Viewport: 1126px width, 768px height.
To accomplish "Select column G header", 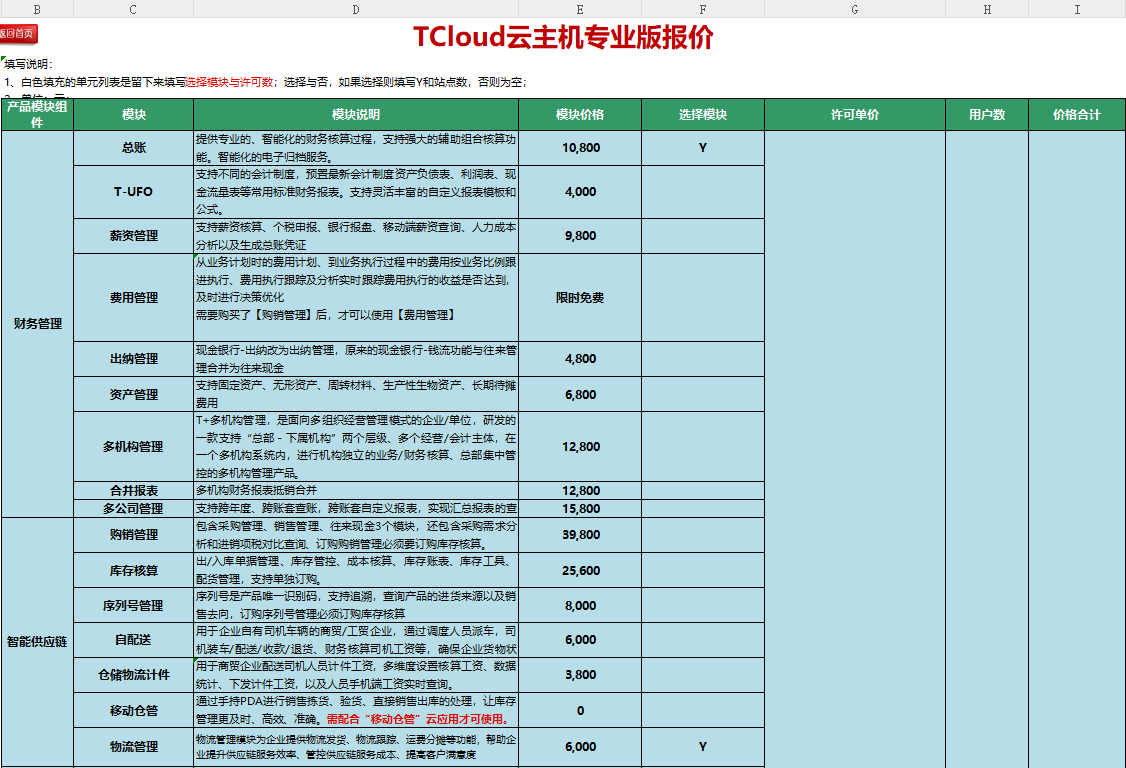I will 855,9.
